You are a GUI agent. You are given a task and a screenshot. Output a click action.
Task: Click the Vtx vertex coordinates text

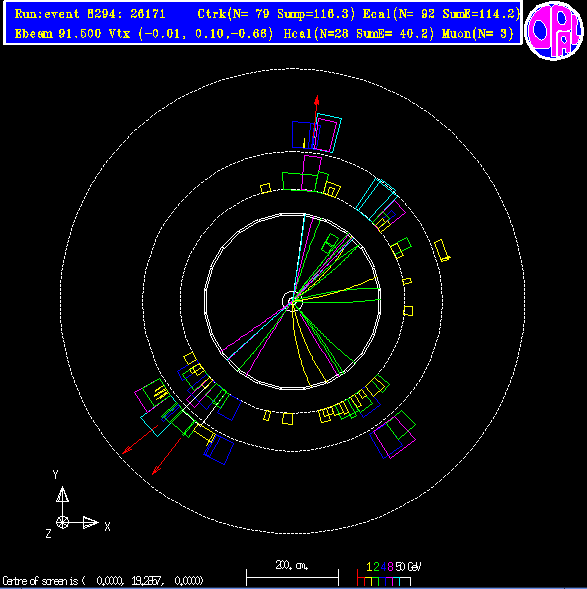191,34
